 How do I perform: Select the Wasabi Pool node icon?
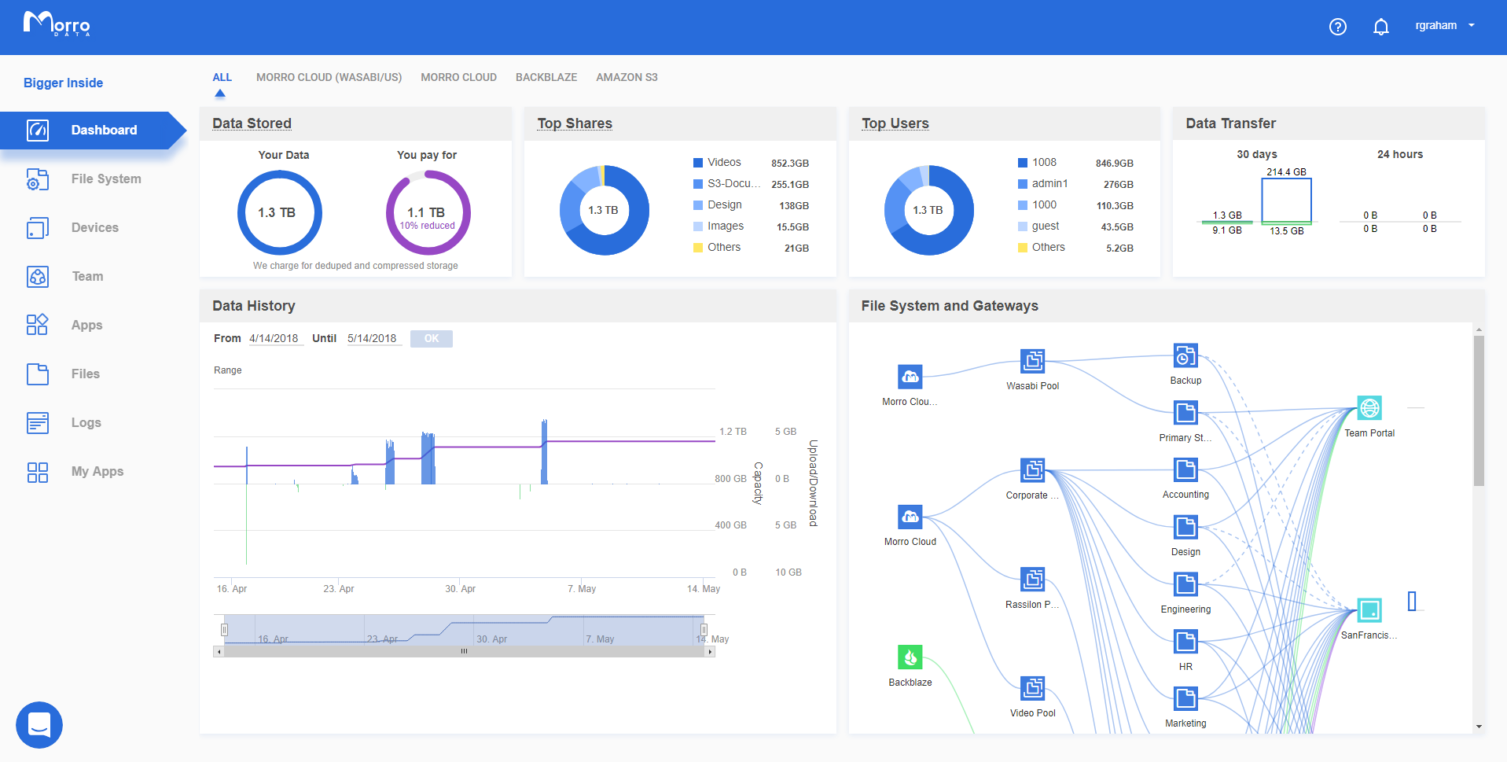[1033, 360]
